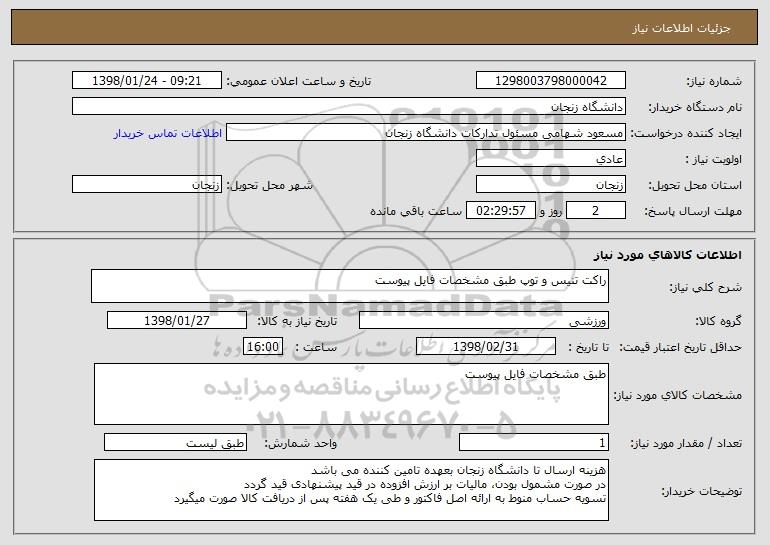Viewport: 770px width, 545px height.
Task: Click the unit field طبق لیست
Action: coord(175,442)
